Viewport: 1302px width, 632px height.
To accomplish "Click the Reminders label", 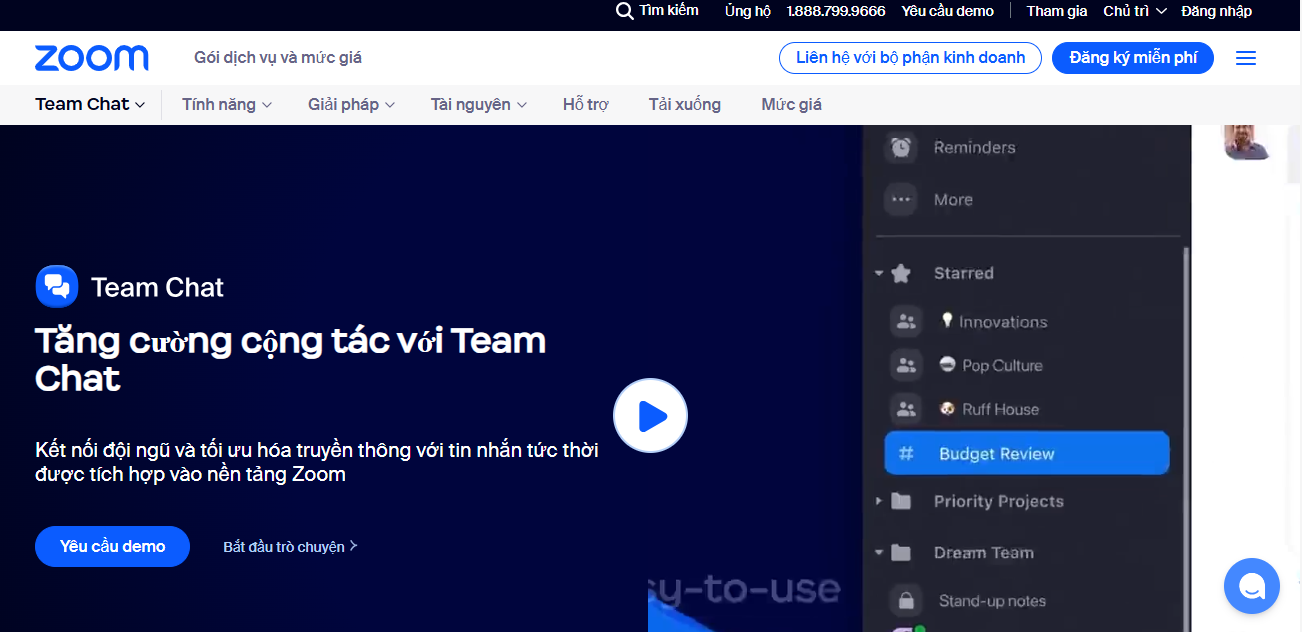I will [974, 148].
